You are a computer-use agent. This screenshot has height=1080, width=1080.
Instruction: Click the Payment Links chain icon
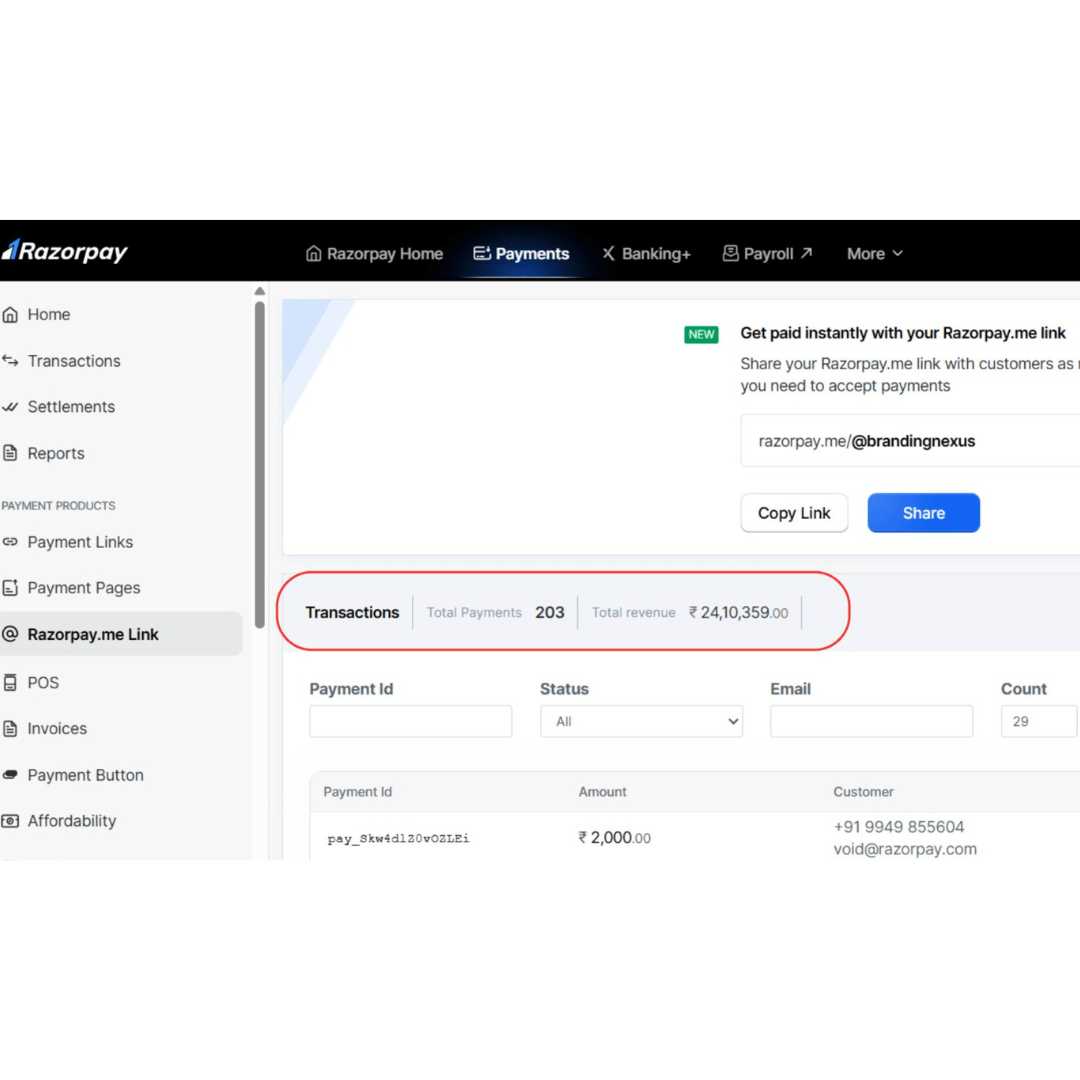[x=10, y=541]
